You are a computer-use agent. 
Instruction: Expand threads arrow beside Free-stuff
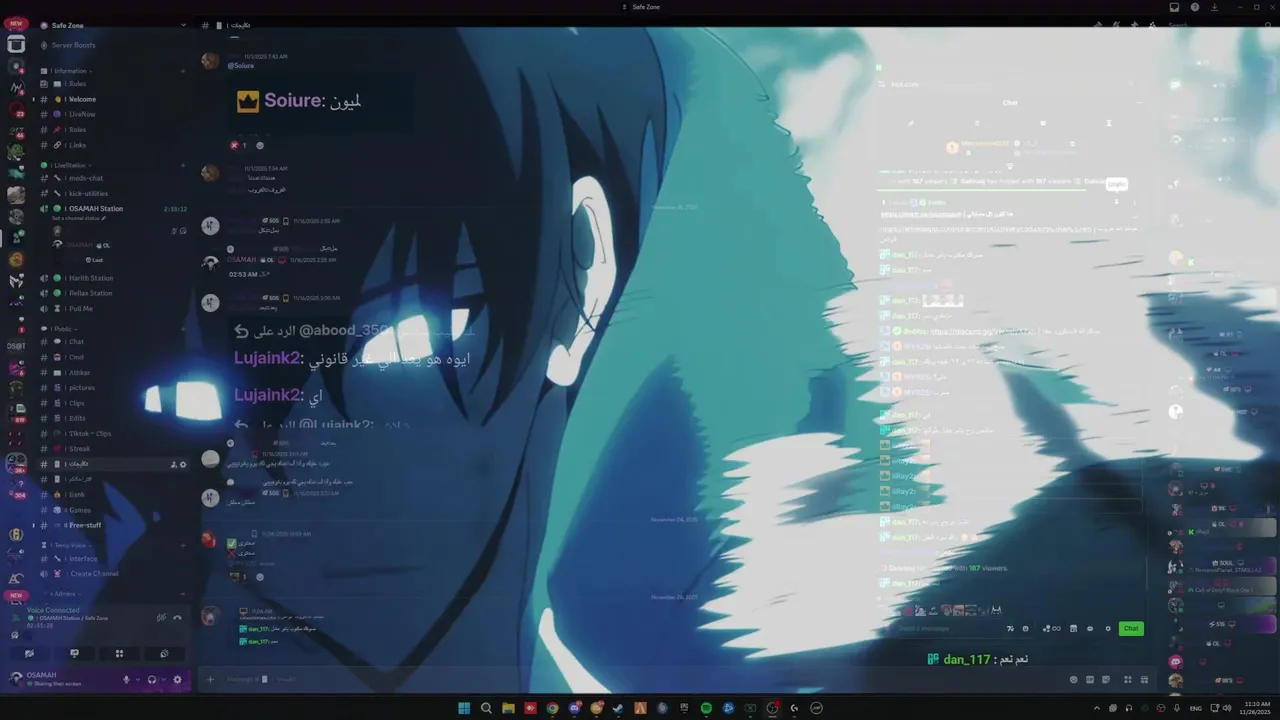33,525
